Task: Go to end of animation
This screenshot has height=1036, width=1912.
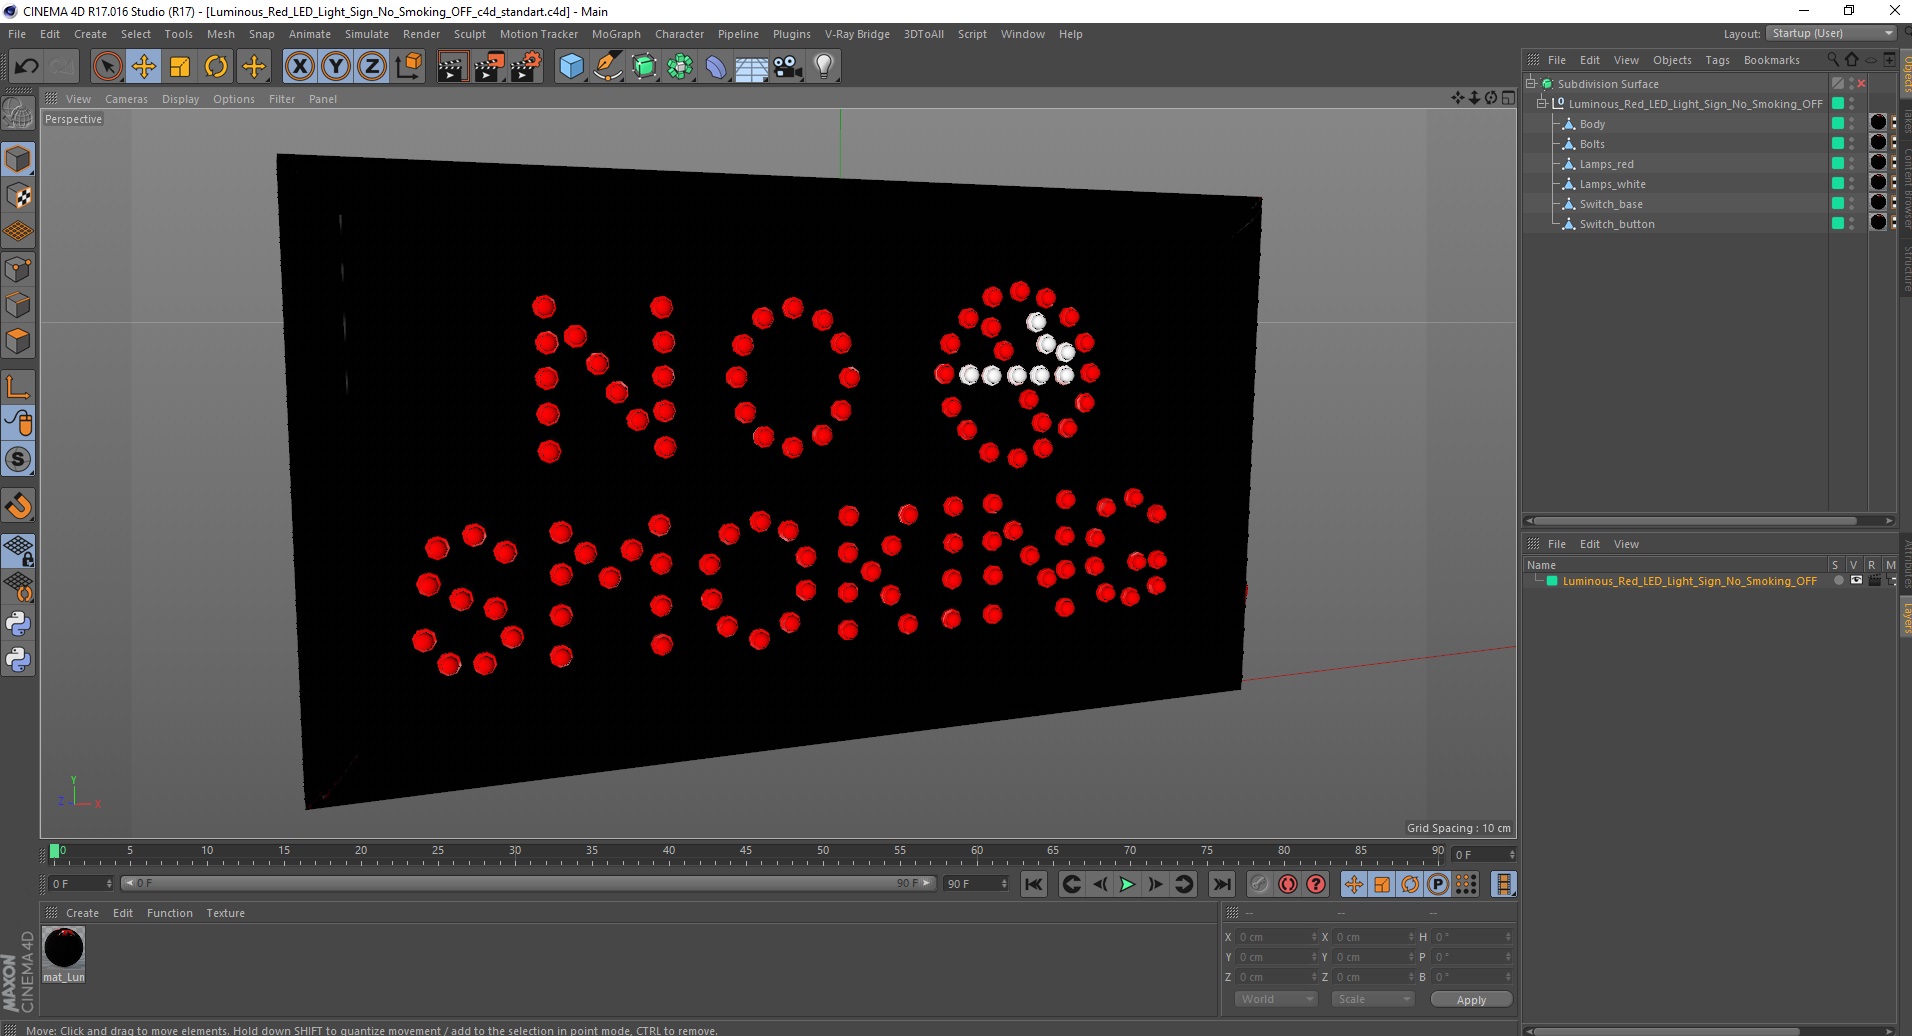Action: pyautogui.click(x=1221, y=884)
